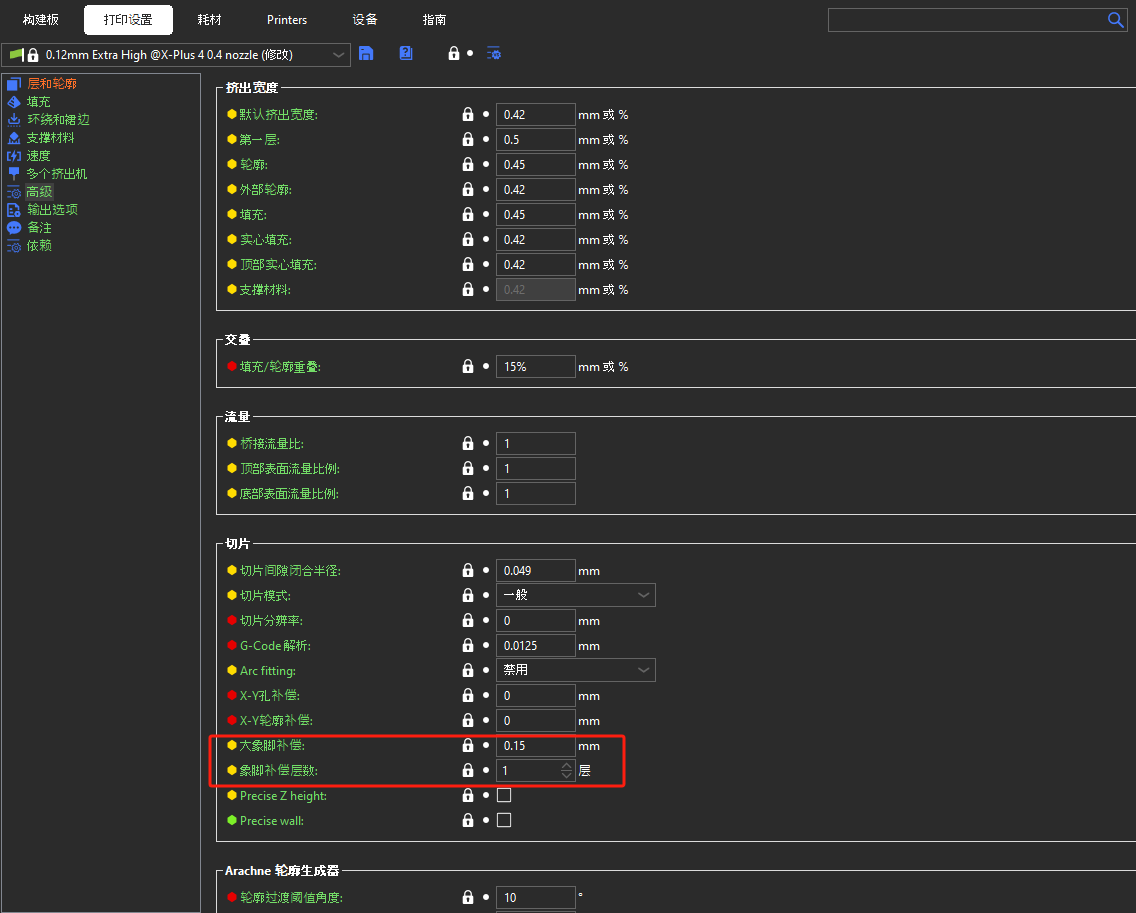
Task: Click the lock icon for 象脚补偿层数
Action: click(468, 770)
